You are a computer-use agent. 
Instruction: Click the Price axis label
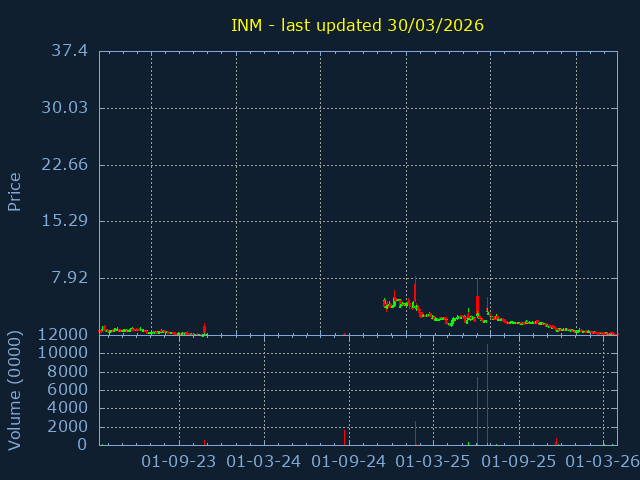pos(15,191)
